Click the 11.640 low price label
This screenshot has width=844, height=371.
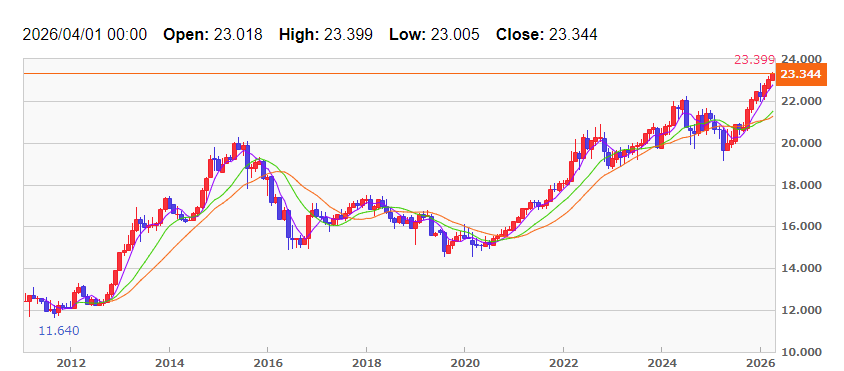[x=59, y=331]
